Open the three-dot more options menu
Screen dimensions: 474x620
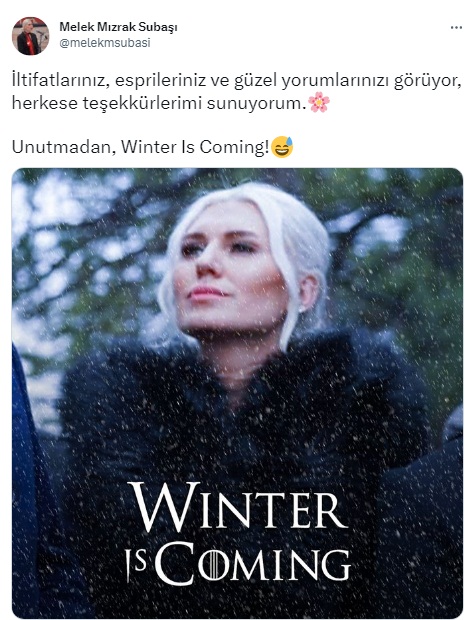click(x=456, y=28)
